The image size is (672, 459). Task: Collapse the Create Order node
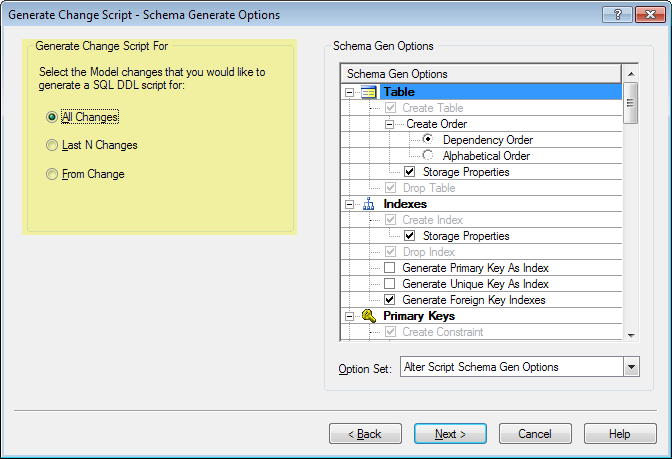point(390,124)
